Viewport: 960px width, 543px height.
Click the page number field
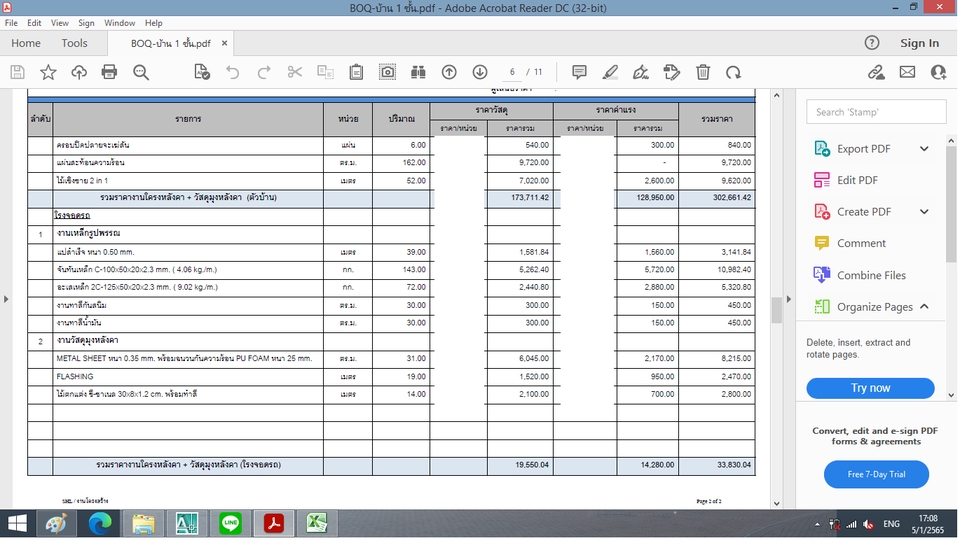(x=512, y=72)
